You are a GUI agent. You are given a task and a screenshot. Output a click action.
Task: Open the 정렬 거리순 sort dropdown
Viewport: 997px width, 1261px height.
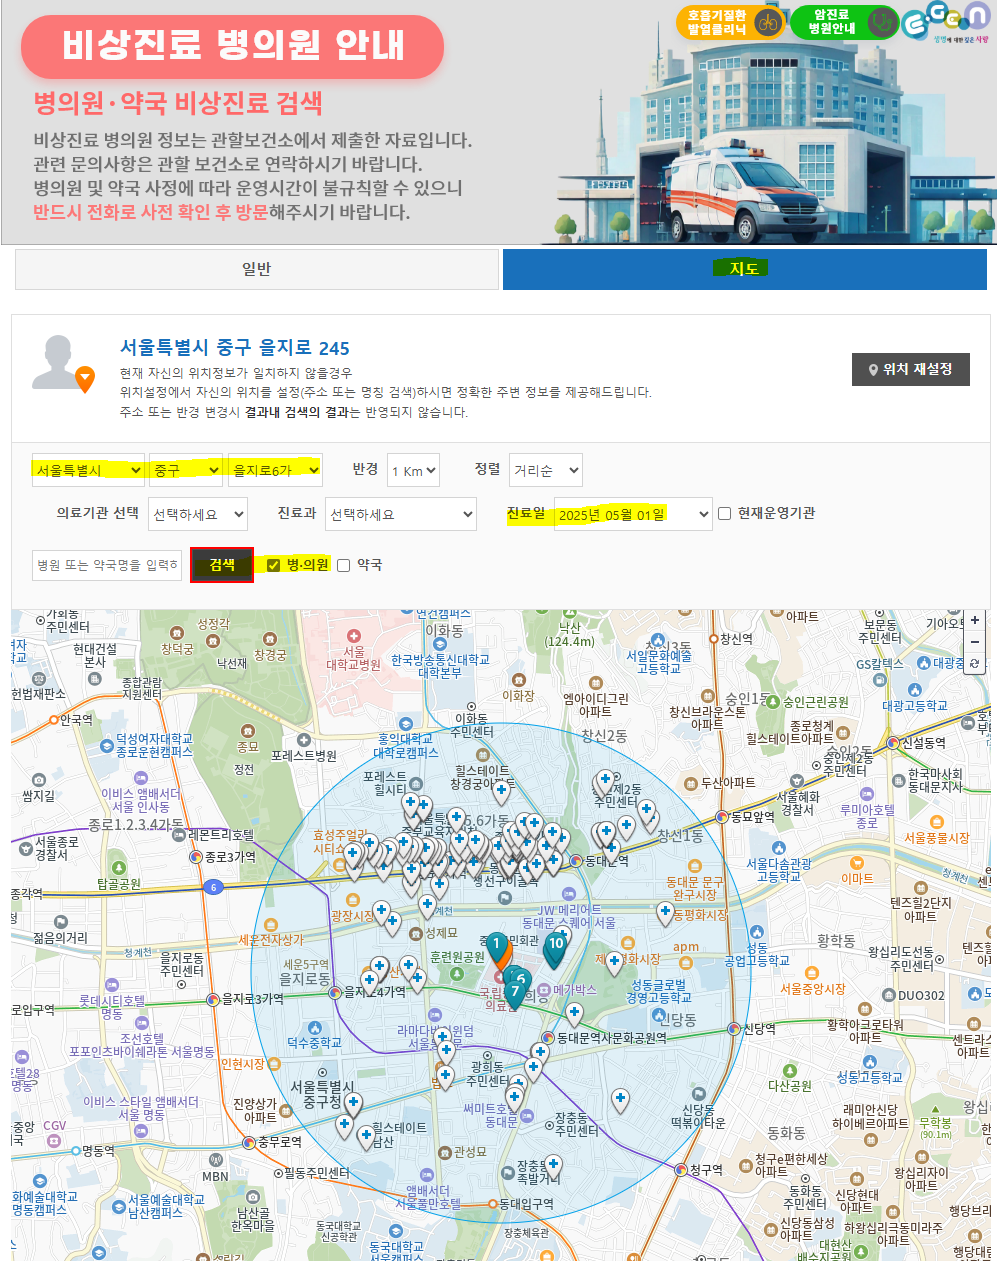pyautogui.click(x=545, y=470)
